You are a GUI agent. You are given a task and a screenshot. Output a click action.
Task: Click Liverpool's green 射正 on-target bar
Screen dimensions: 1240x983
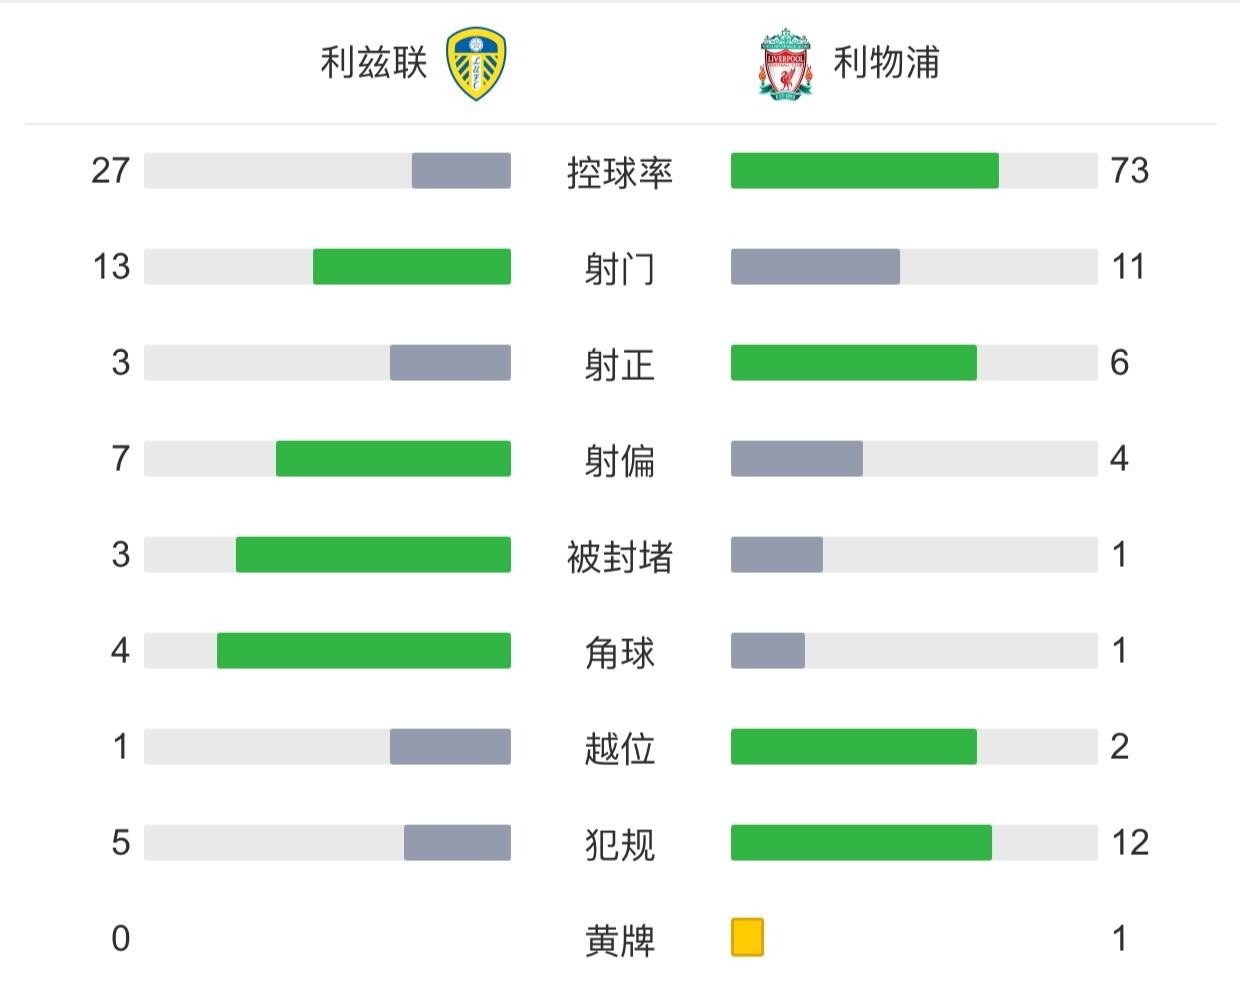853,363
